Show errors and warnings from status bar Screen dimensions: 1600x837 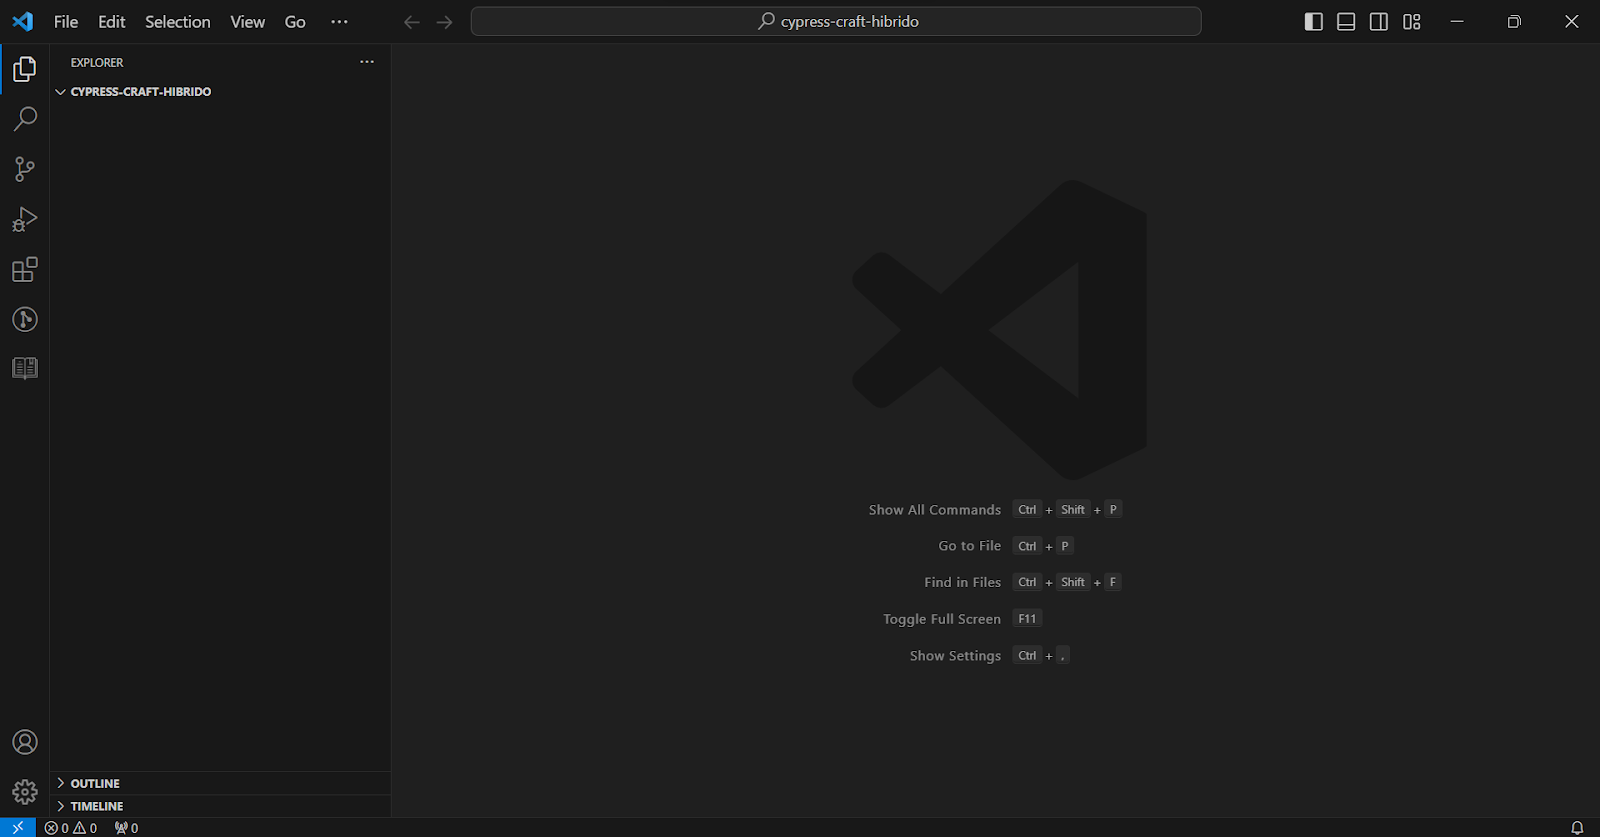coord(71,828)
